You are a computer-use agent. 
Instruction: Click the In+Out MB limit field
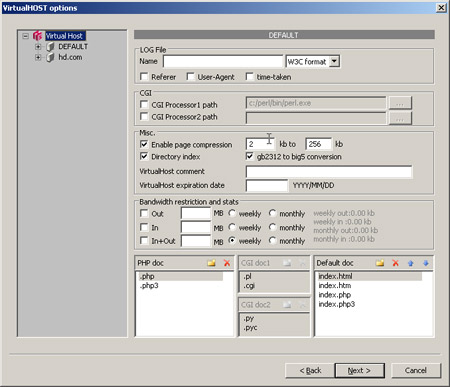click(196, 241)
